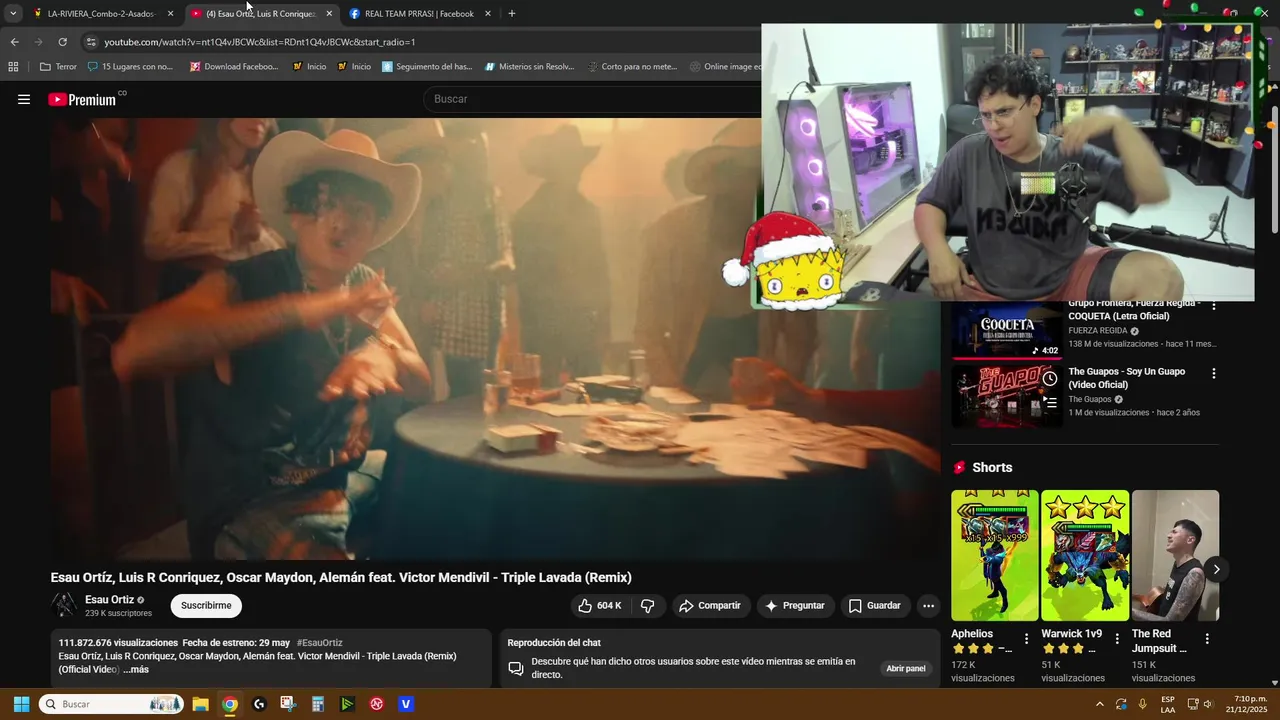This screenshot has height=720, width=1280.
Task: Dislike the Triple Lavada video
Action: point(648,606)
